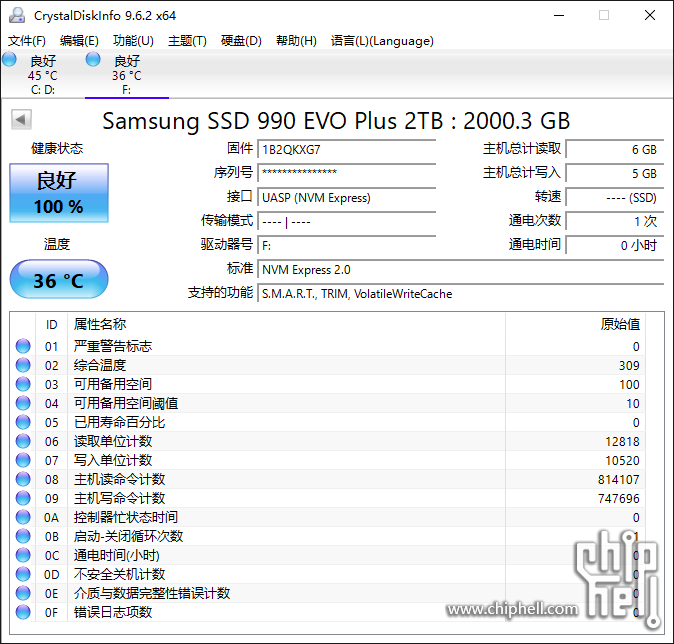This screenshot has width=674, height=644.
Task: Click the status orb for ID 0E 介质与数据完整性错误计数
Action: 23,593
